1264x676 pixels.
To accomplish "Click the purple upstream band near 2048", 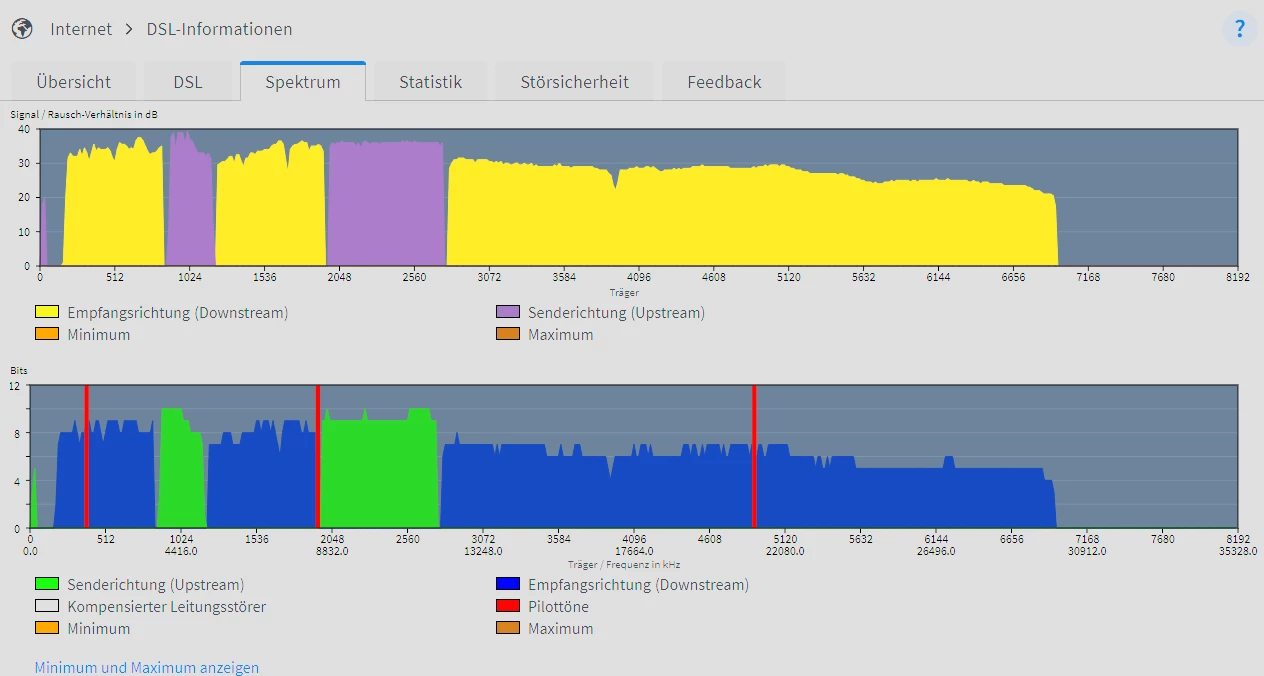I will [x=386, y=204].
